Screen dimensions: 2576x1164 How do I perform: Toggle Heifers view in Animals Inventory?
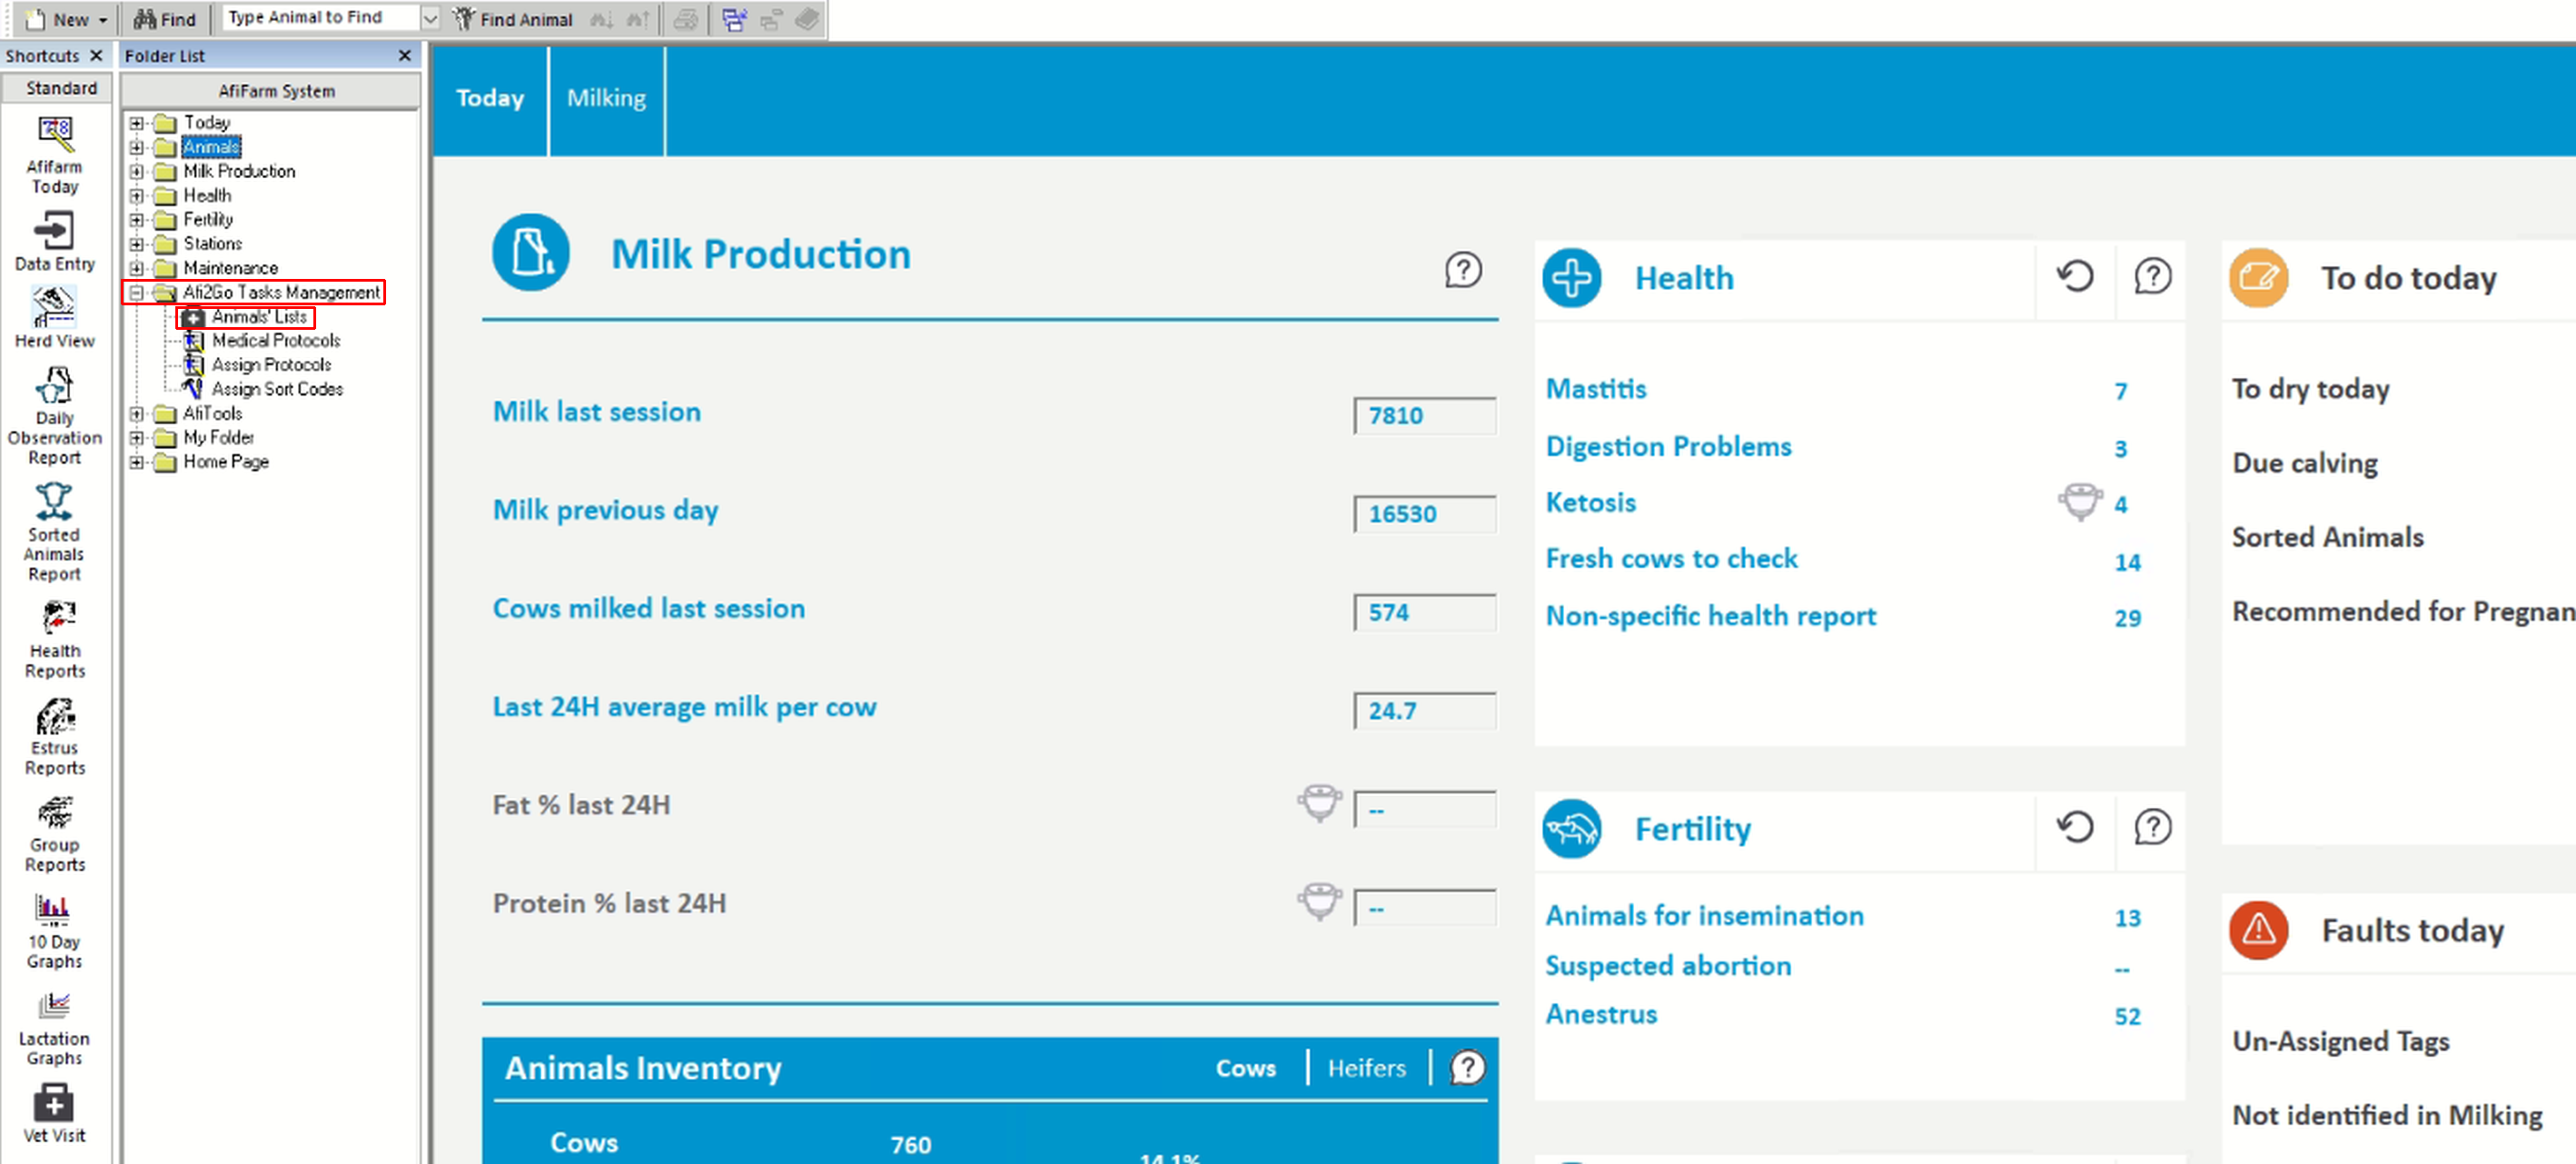pos(1367,1067)
